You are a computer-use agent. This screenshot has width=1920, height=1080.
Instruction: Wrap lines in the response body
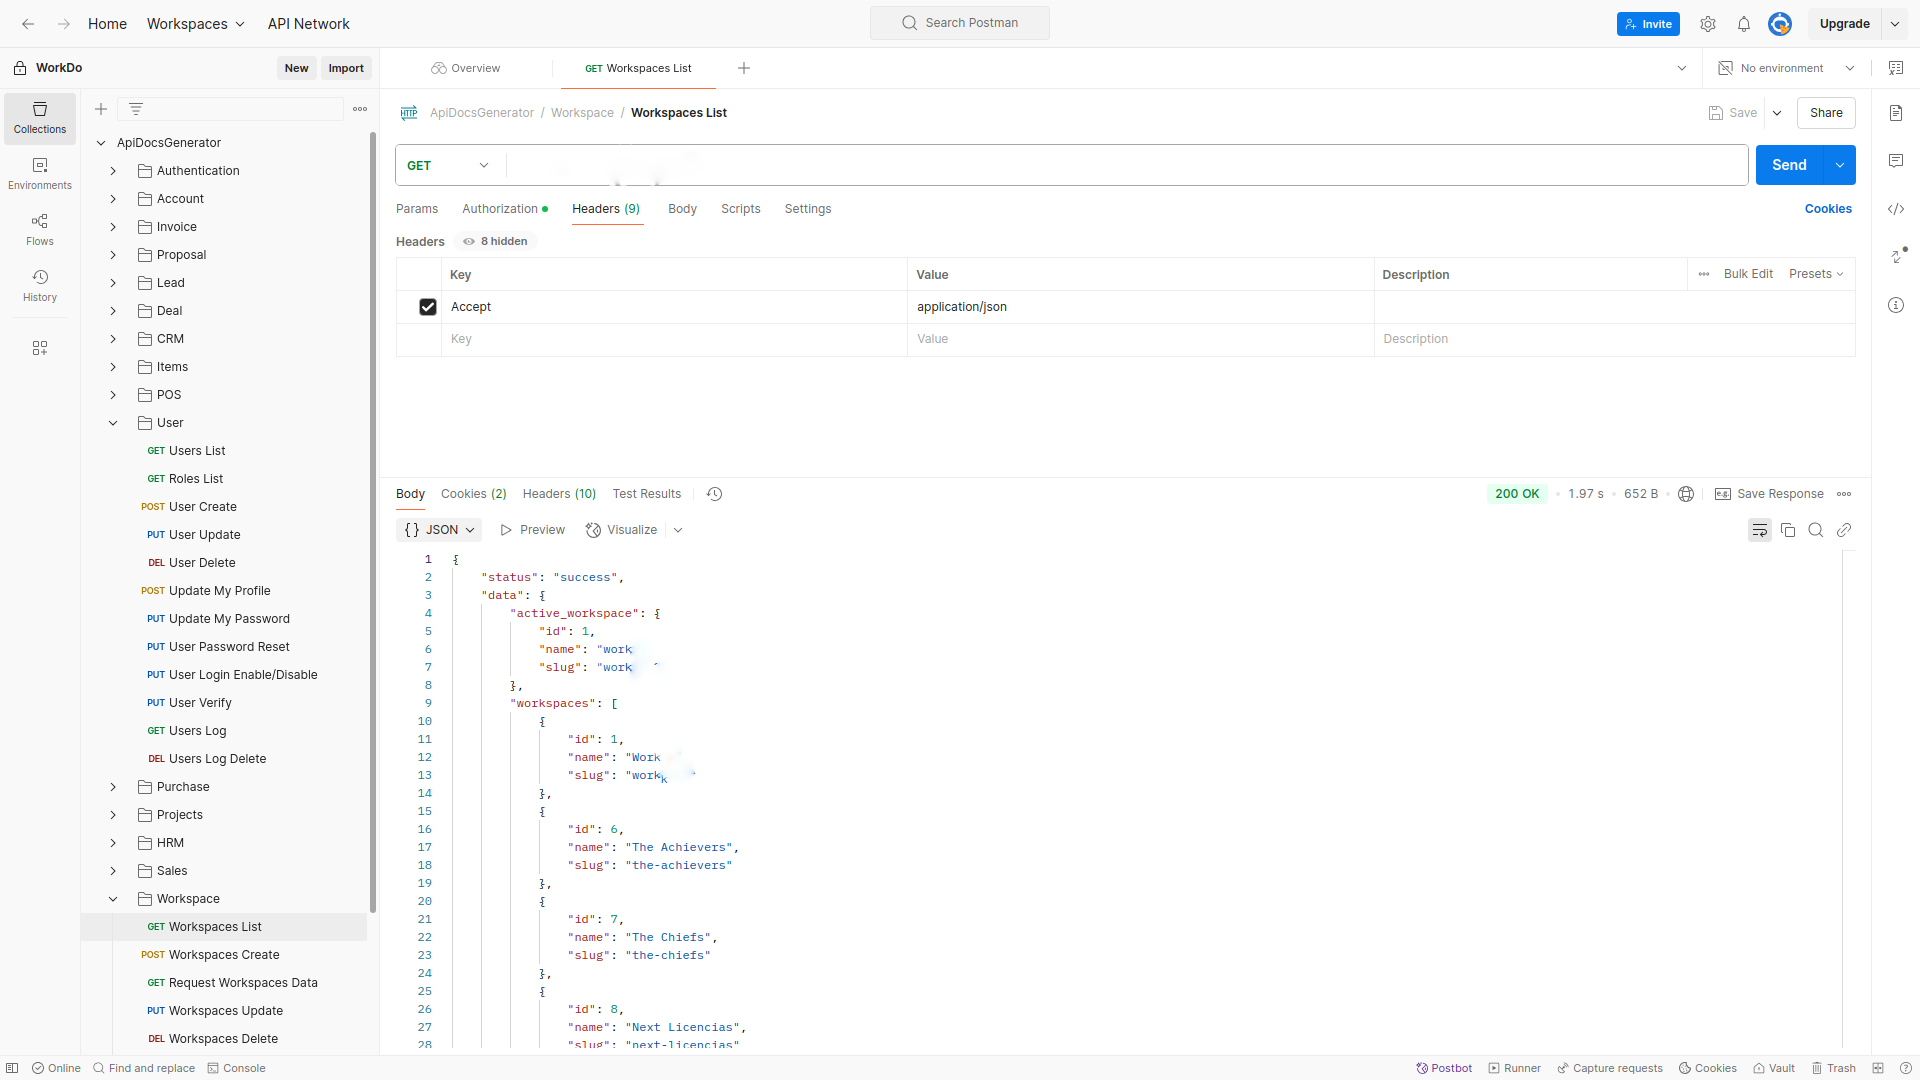[x=1760, y=530]
